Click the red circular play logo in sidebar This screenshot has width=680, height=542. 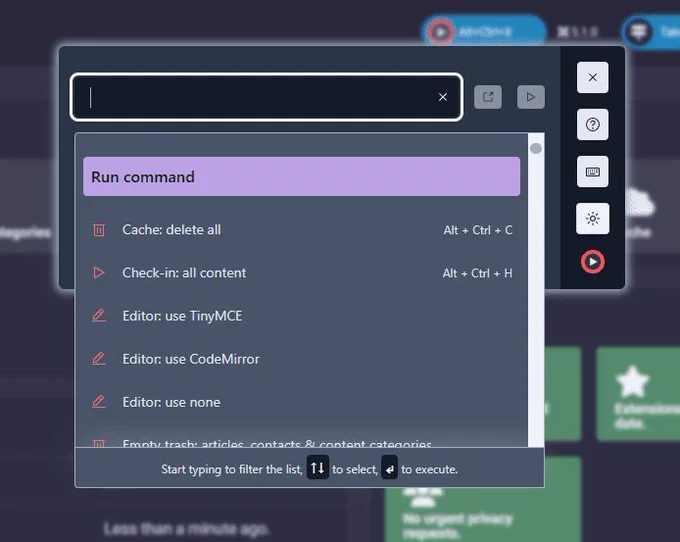(x=592, y=262)
